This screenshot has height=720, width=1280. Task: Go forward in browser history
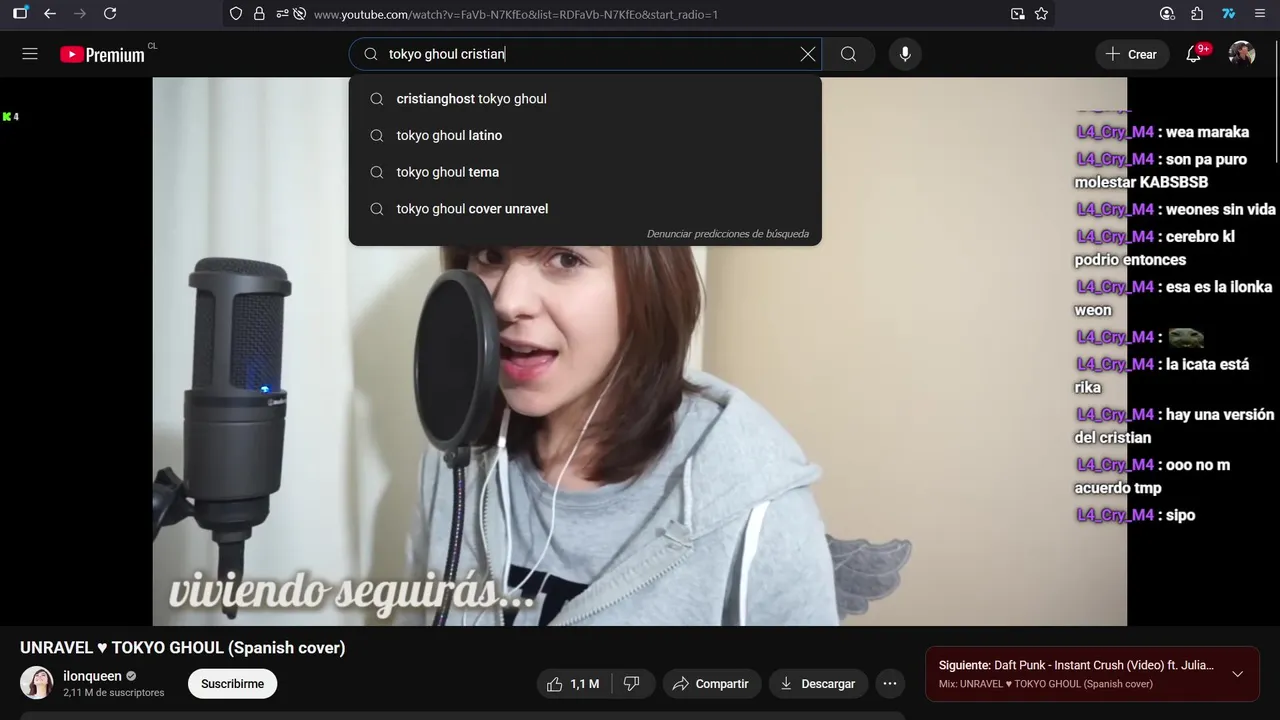[80, 14]
